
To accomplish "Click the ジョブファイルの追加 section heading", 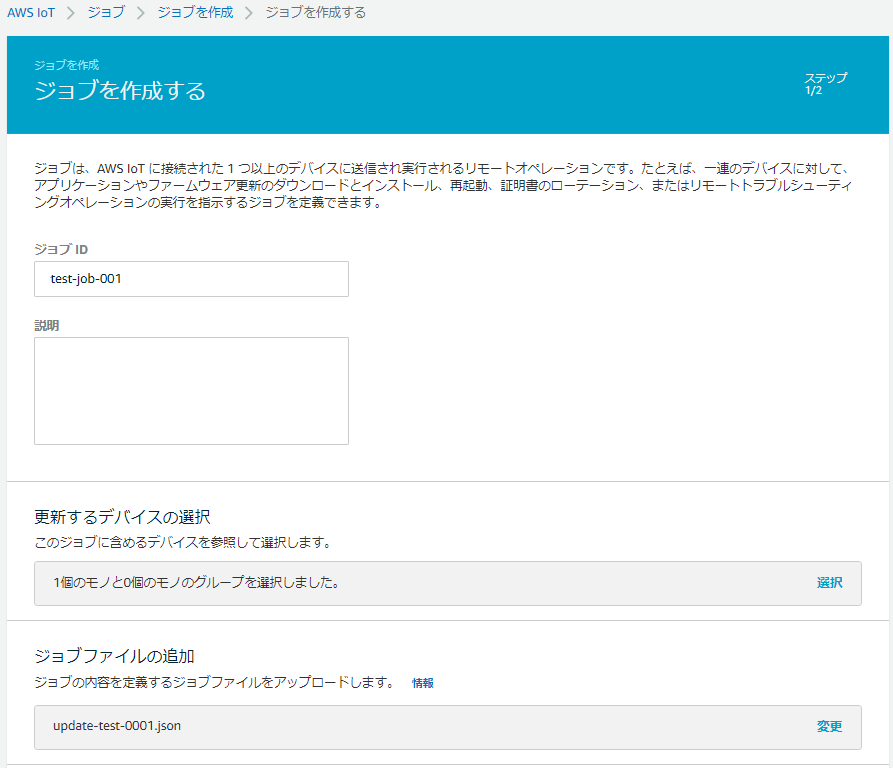I will click(114, 657).
